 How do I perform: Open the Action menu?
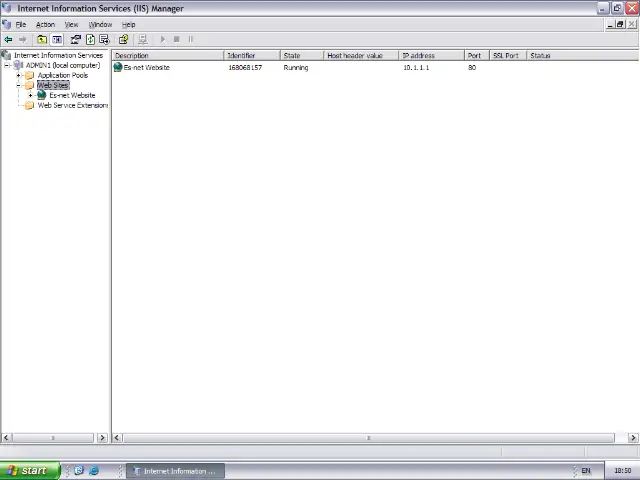coord(45,24)
